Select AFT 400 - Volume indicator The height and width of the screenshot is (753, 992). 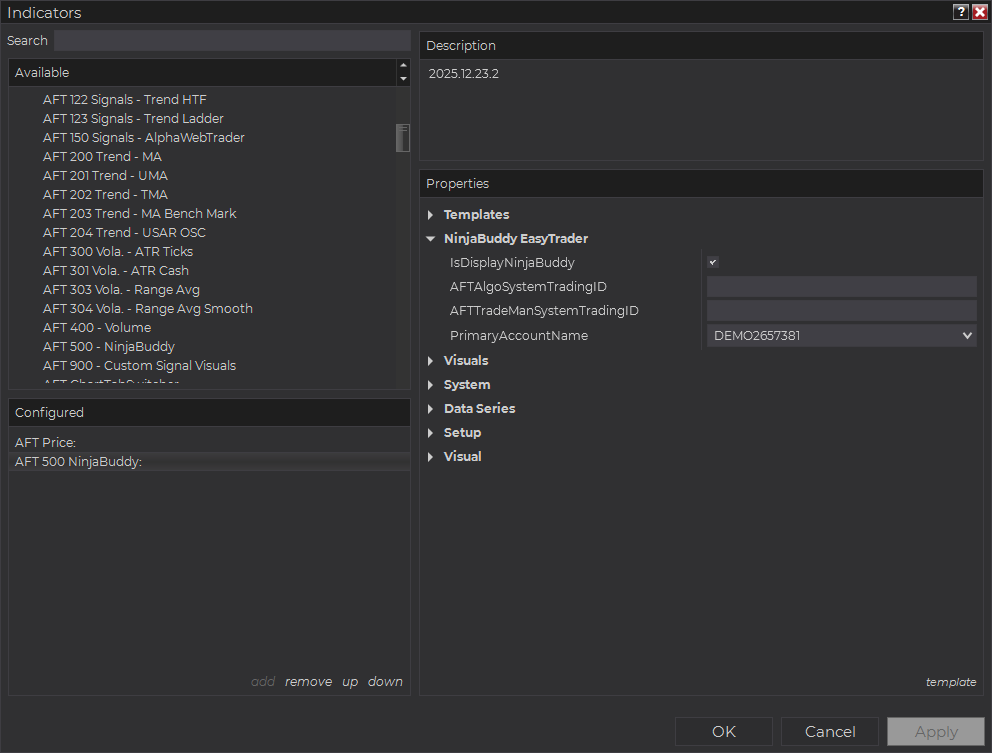coord(97,327)
